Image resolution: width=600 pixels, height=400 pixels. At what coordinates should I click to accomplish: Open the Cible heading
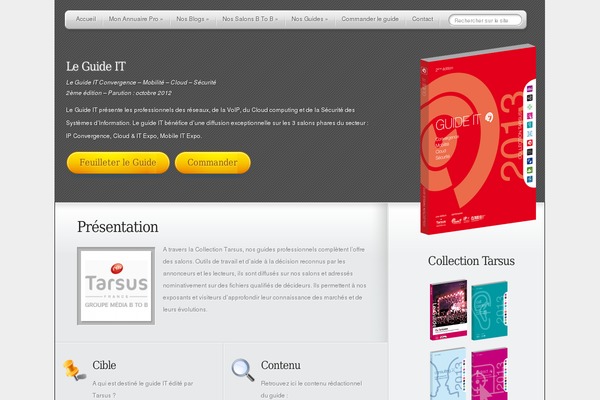[x=104, y=365]
